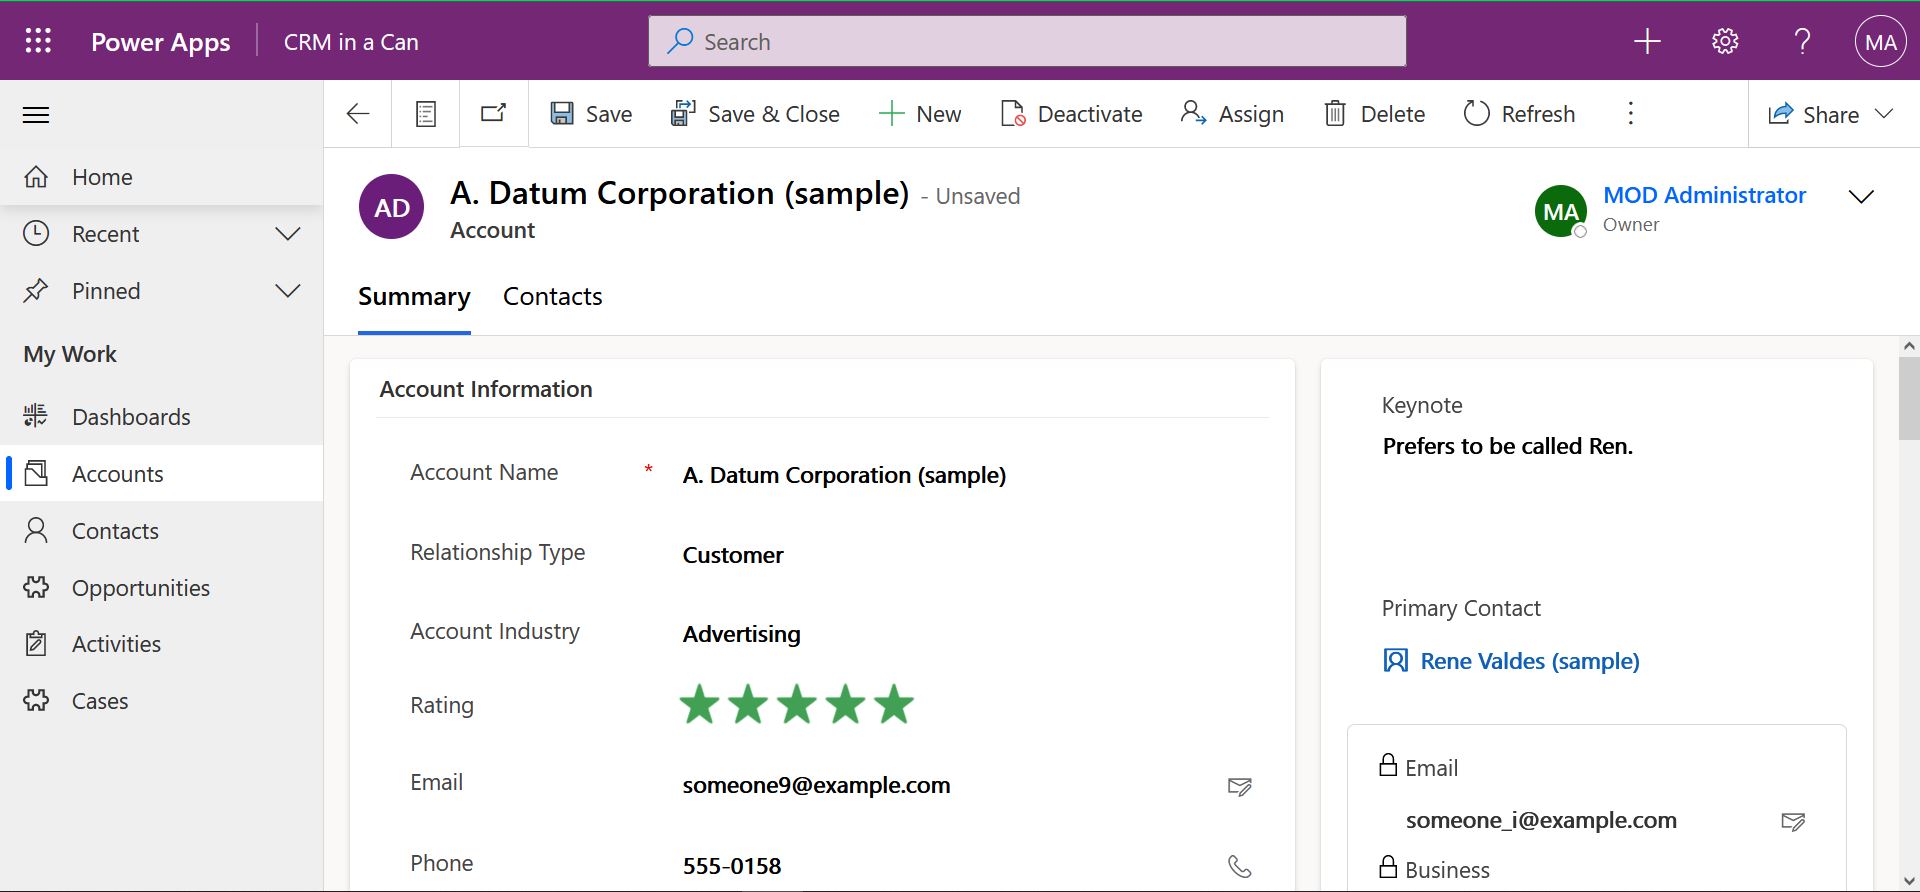Click the scroll down arrow of the form scrollbar

click(1909, 881)
